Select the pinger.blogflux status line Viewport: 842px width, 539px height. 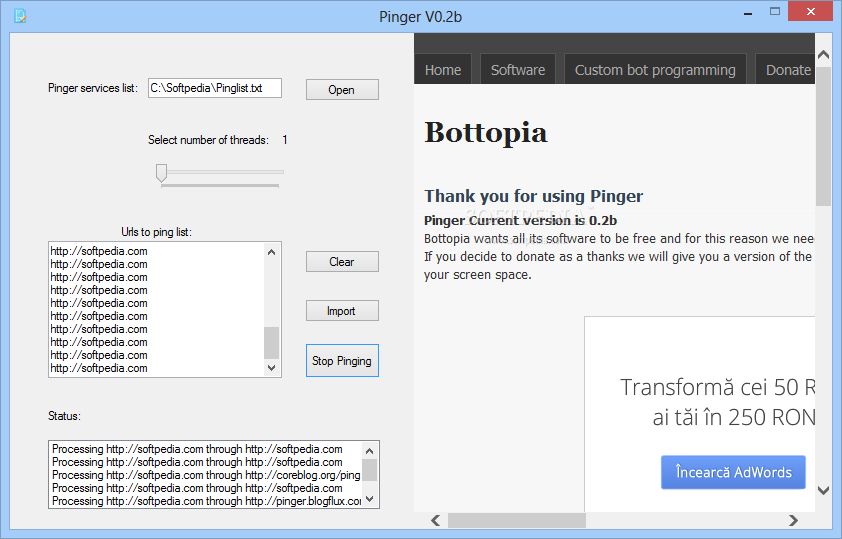(x=206, y=501)
